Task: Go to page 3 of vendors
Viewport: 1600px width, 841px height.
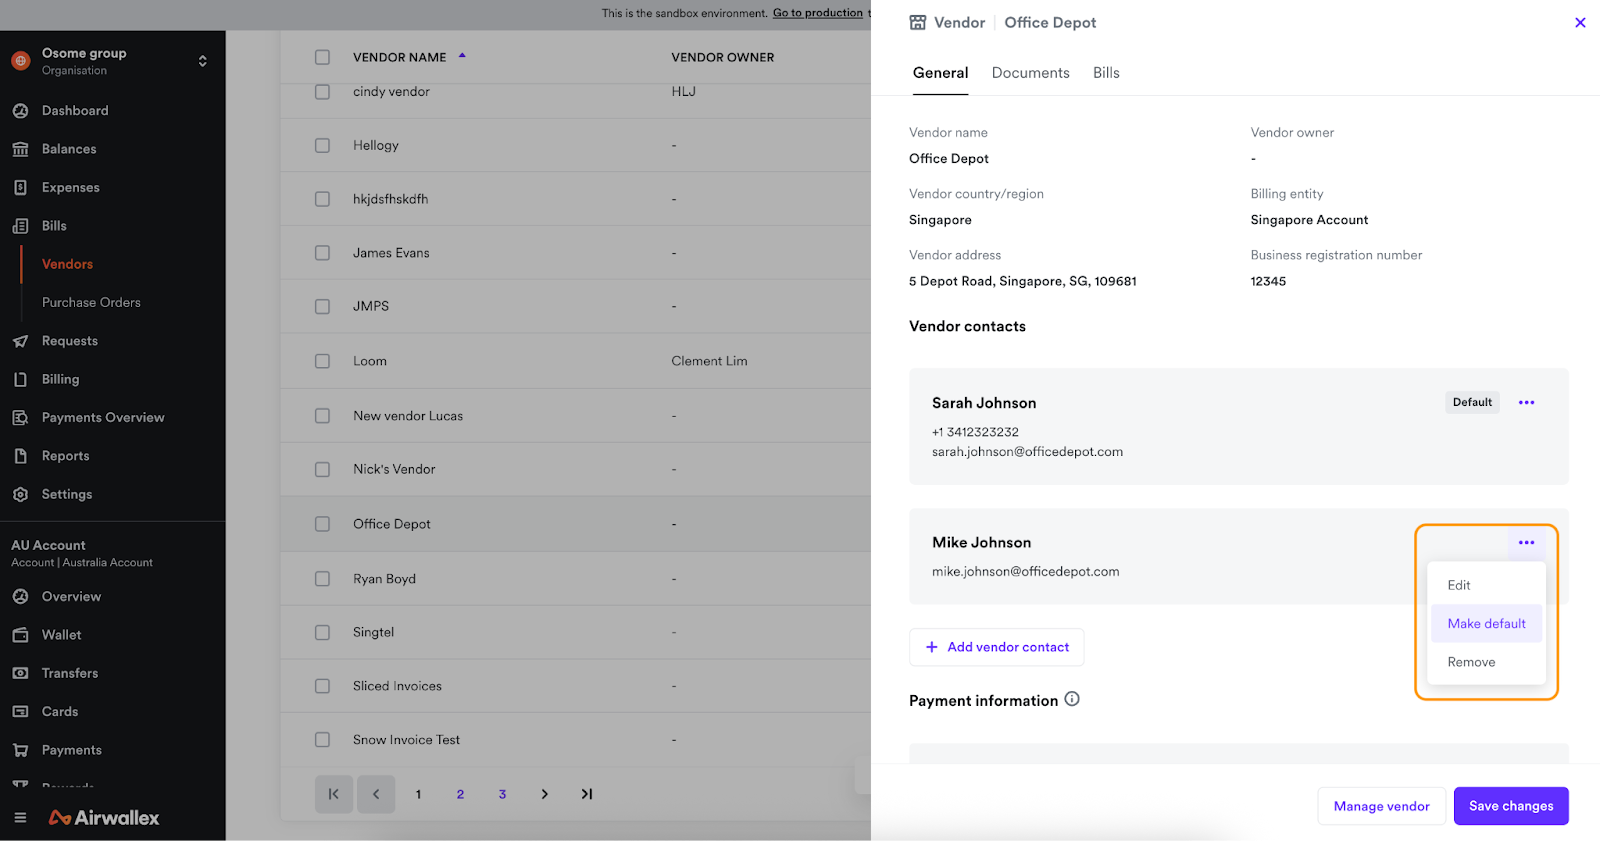Action: [x=502, y=794]
